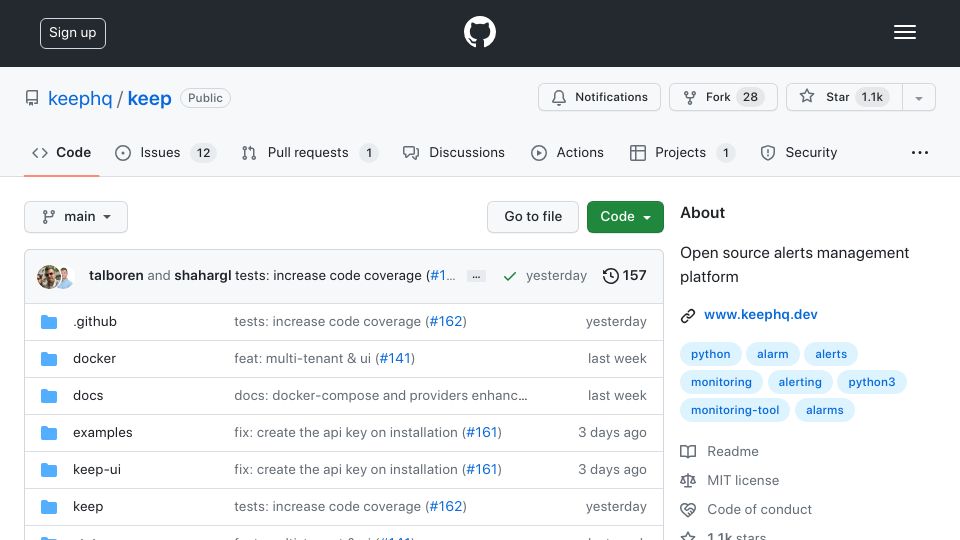Open the #162 link in keep row

(446, 507)
